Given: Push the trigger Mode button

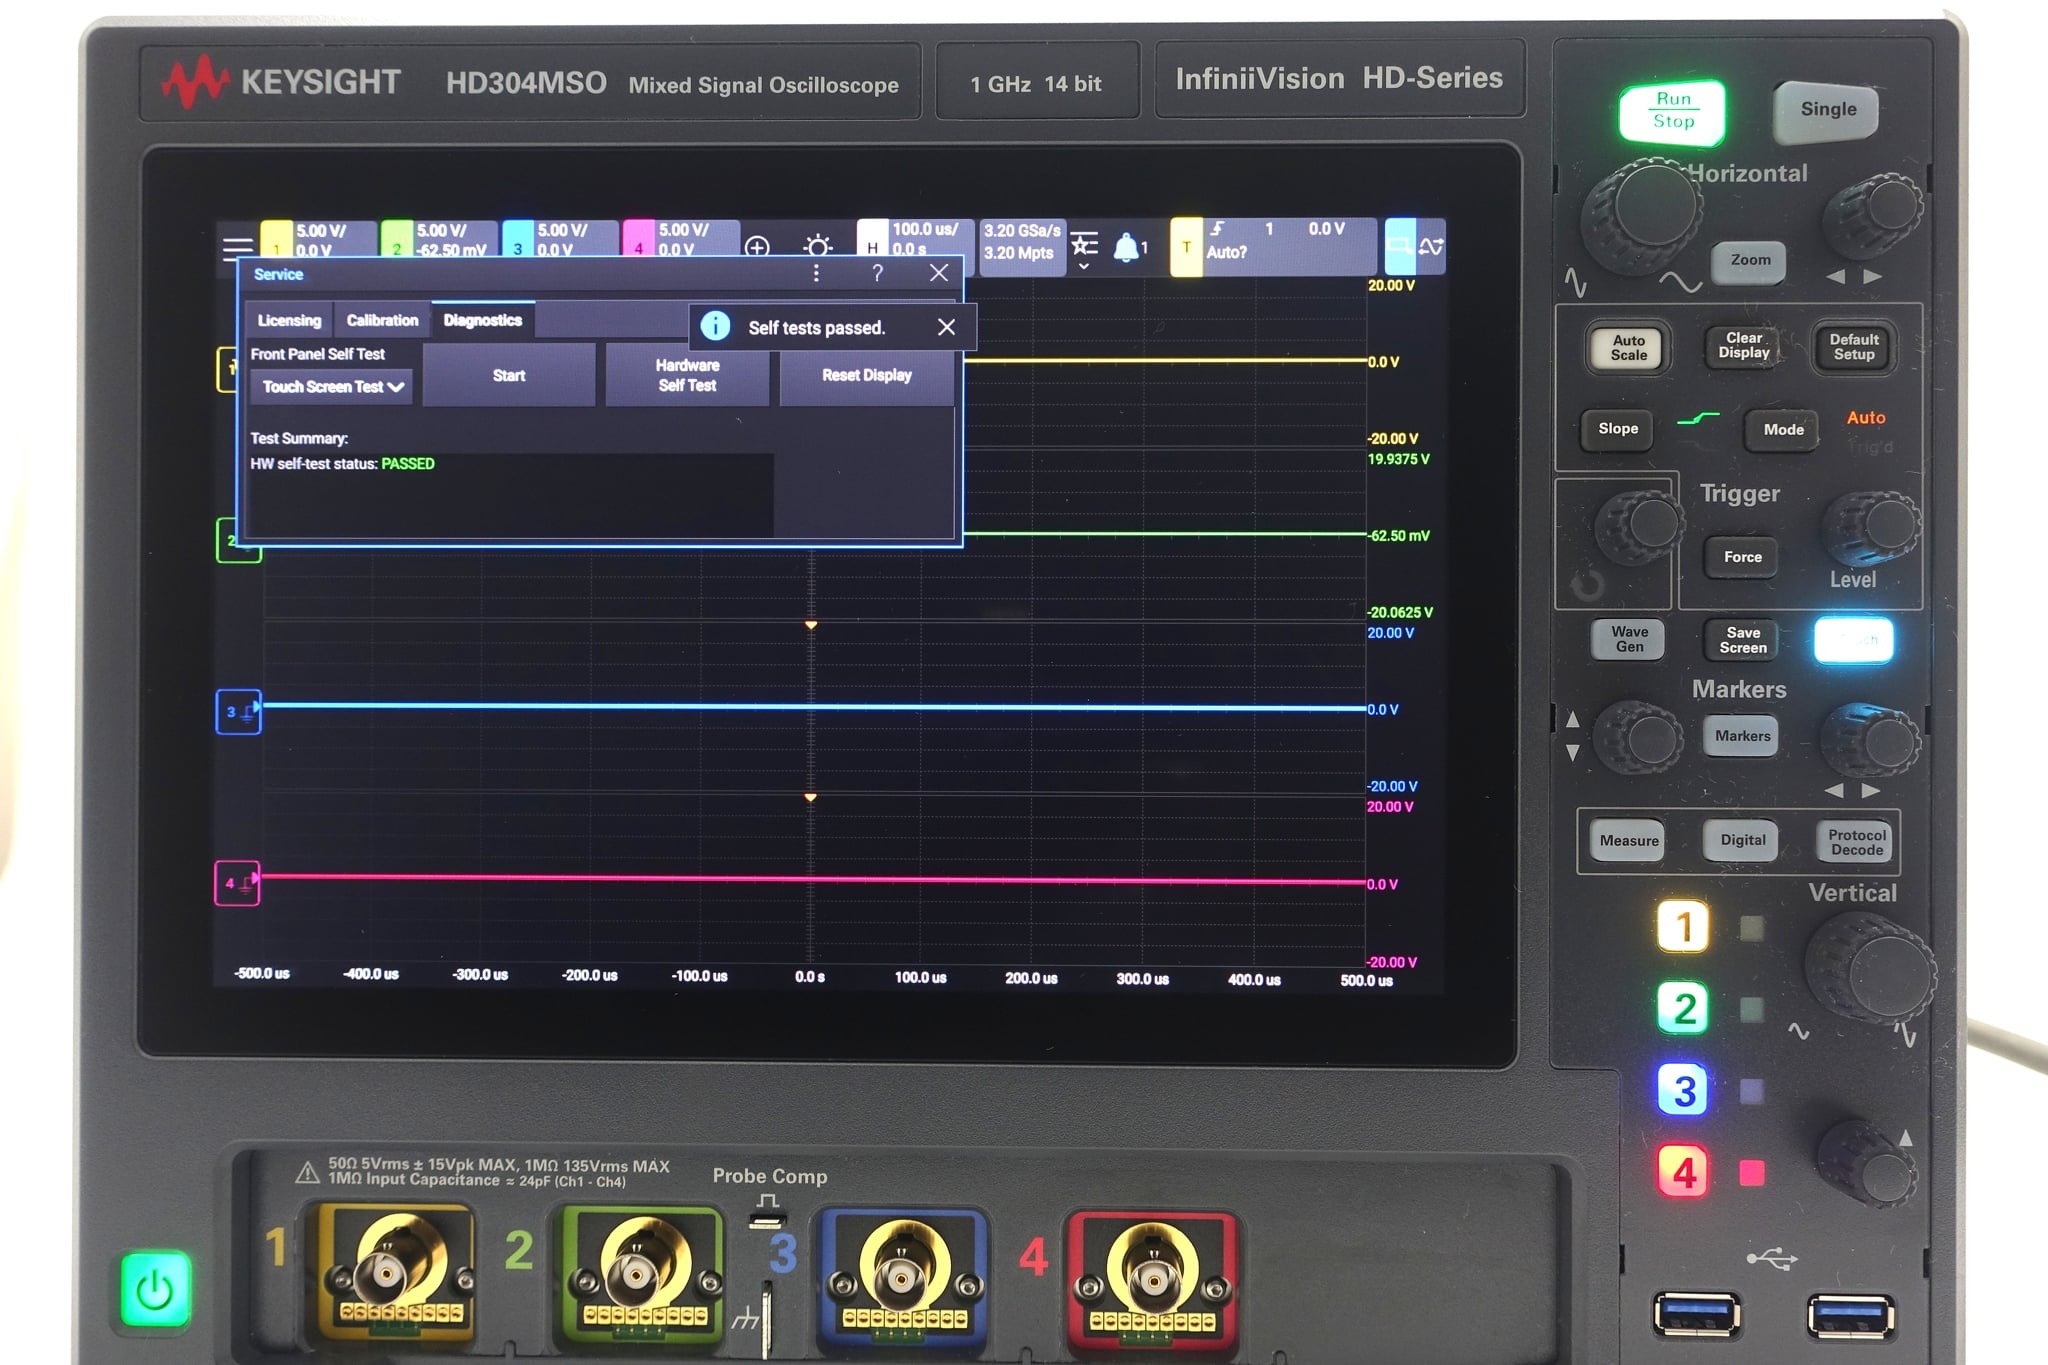Looking at the screenshot, I should (x=1783, y=430).
